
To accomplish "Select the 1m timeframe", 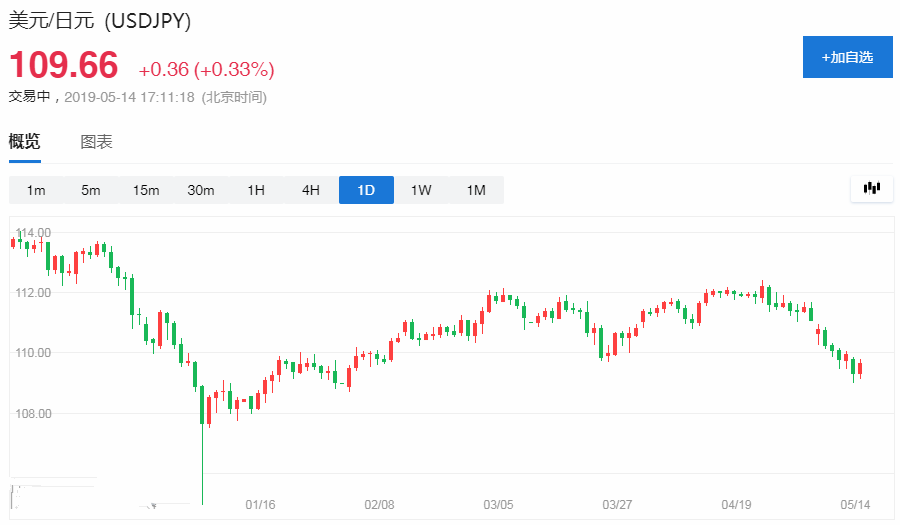I will [x=36, y=190].
